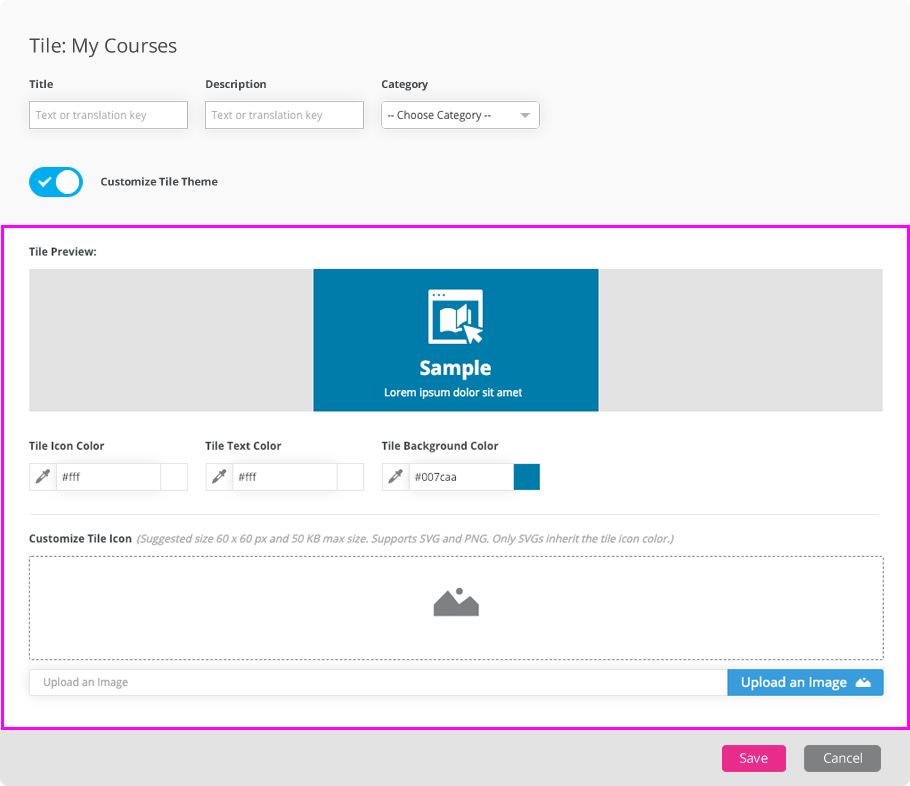Click the Tile Icon Color eyedropper

42,477
